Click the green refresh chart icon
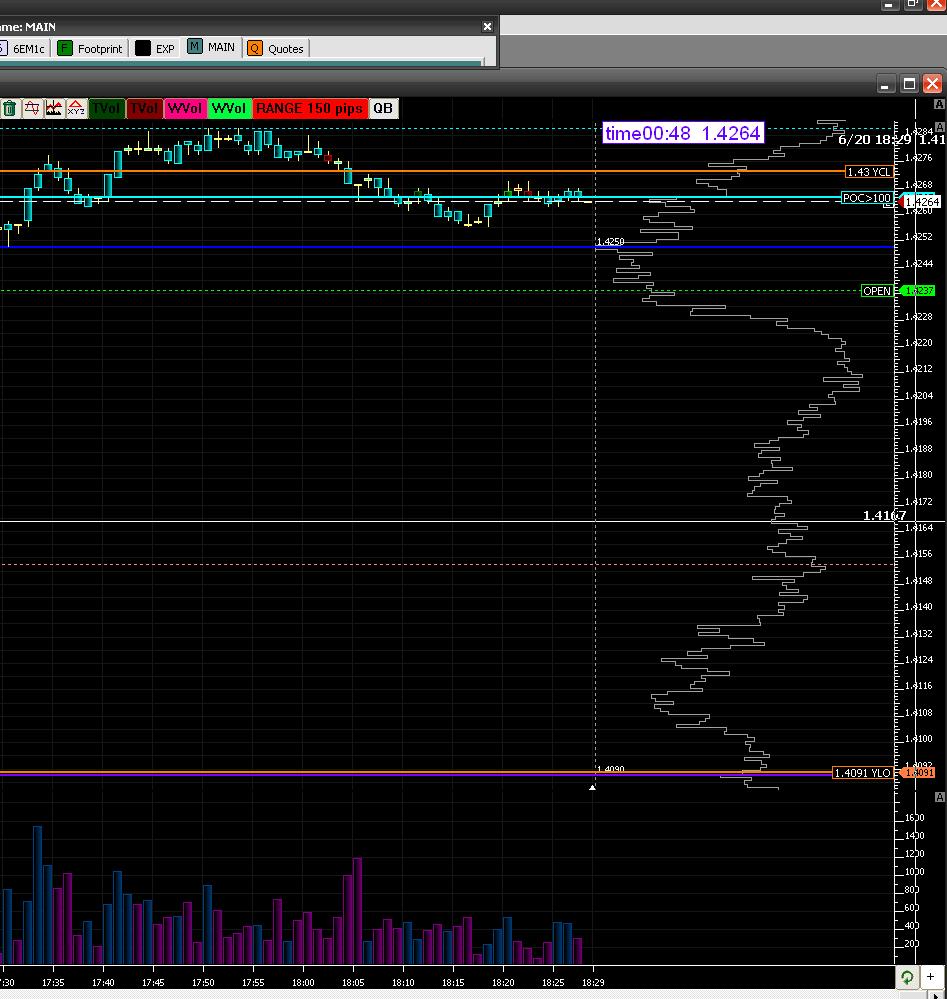The width and height of the screenshot is (947, 999). [906, 977]
